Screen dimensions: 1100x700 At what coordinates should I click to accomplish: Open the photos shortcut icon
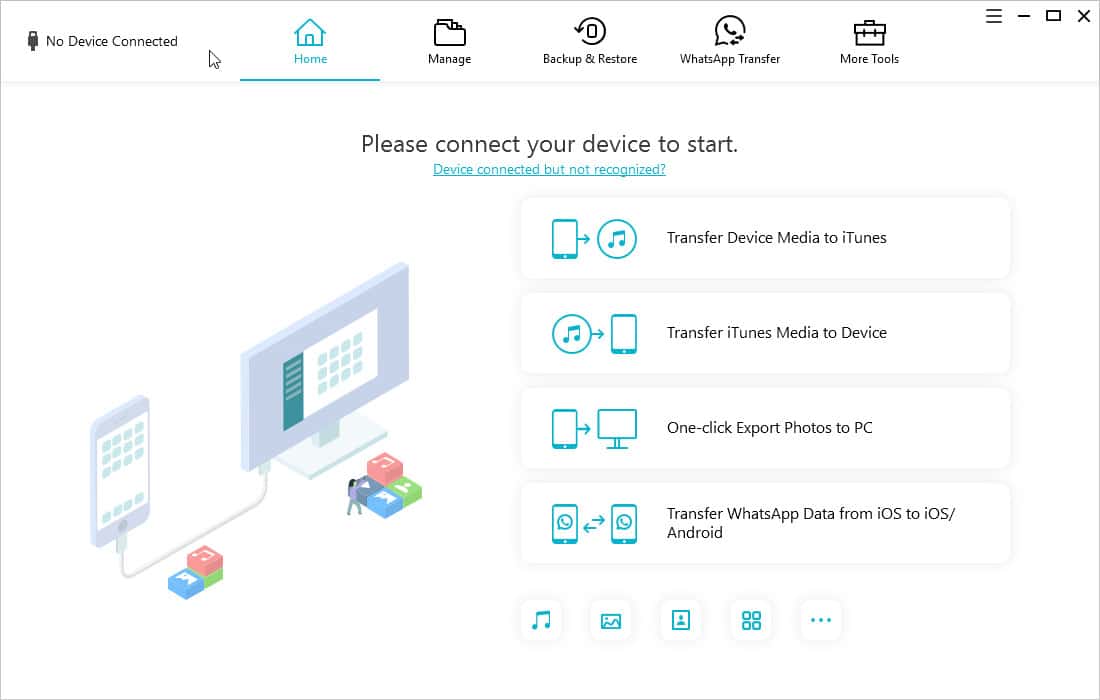point(611,620)
